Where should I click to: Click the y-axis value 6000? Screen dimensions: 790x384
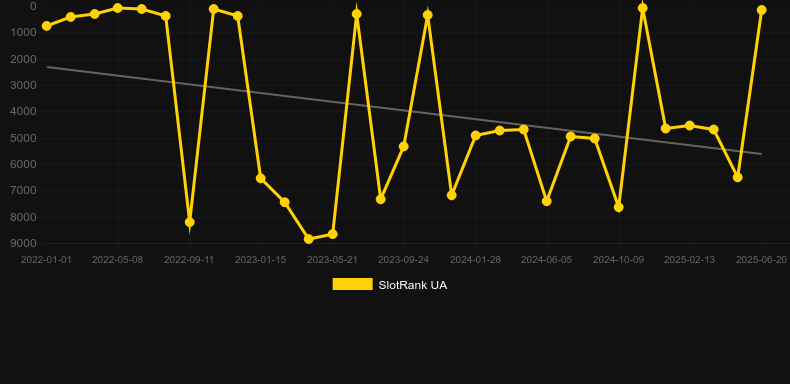(23, 164)
